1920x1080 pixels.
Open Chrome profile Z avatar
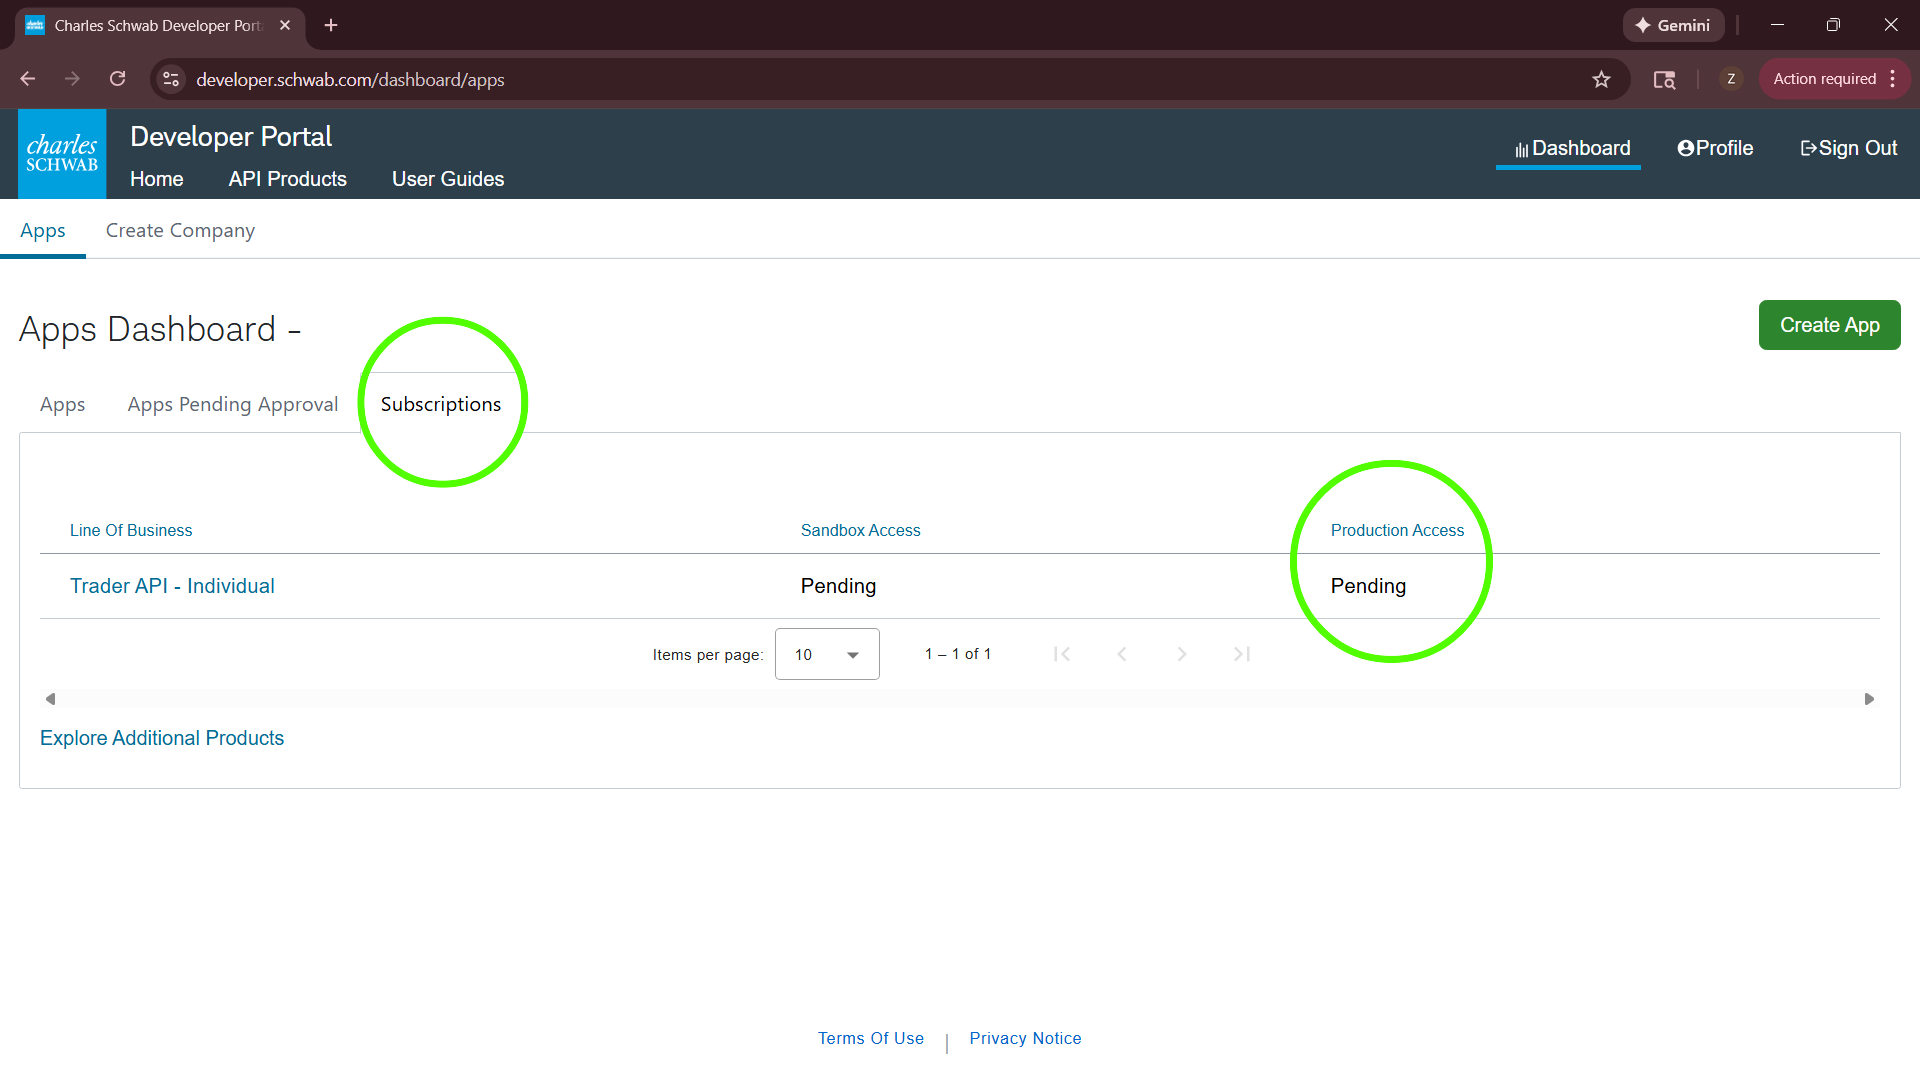(1731, 79)
